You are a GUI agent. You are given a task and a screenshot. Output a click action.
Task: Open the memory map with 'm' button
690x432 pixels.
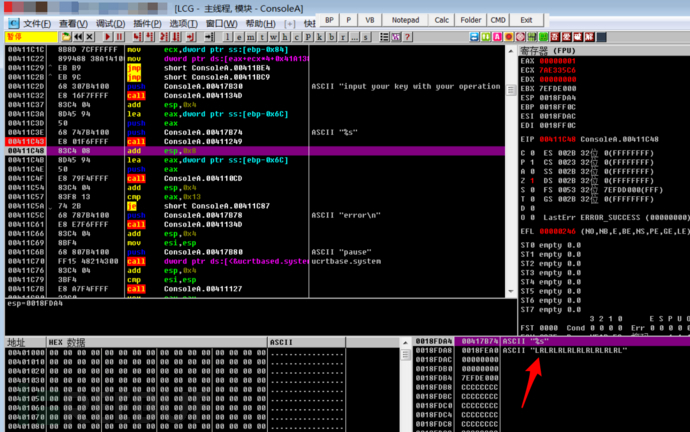(250, 36)
